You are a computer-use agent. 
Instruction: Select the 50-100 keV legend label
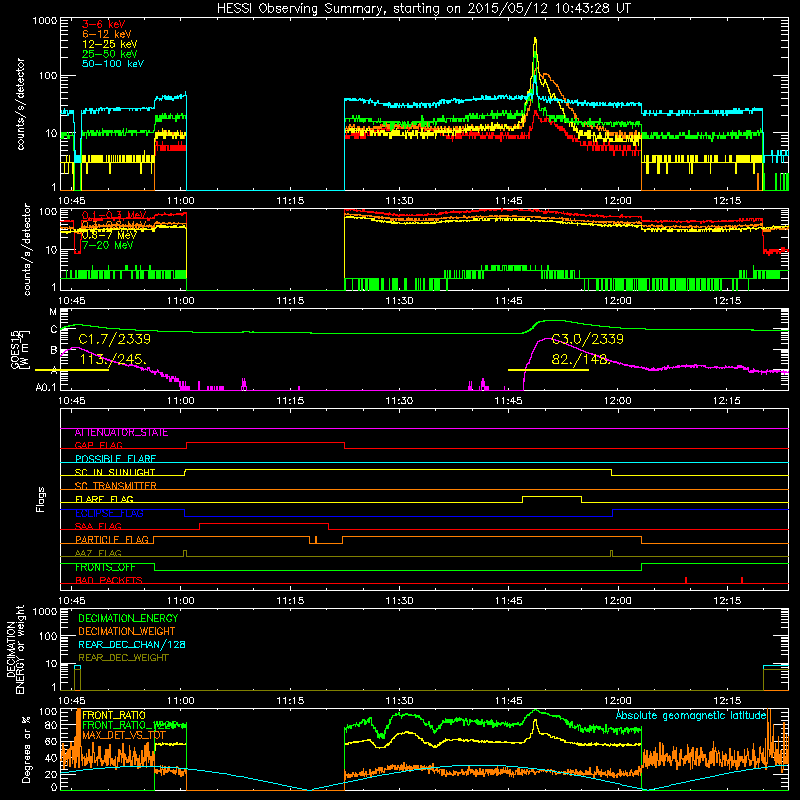click(112, 64)
